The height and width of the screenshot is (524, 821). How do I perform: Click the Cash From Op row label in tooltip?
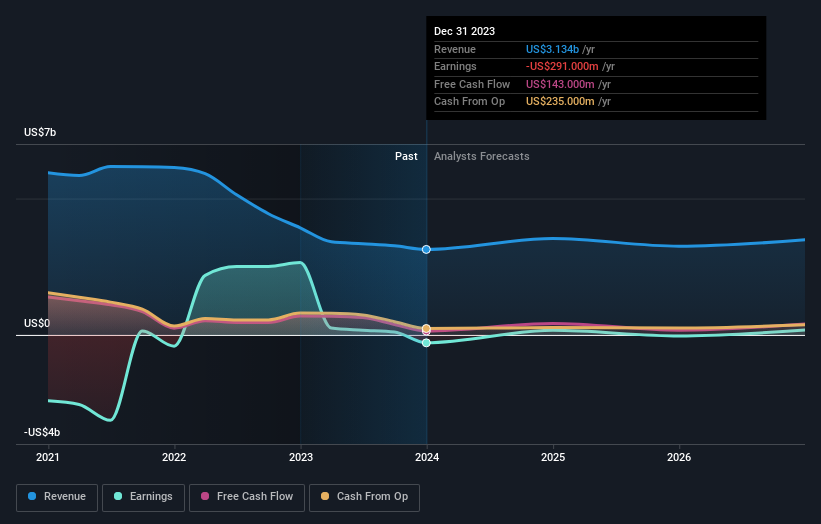(x=470, y=102)
